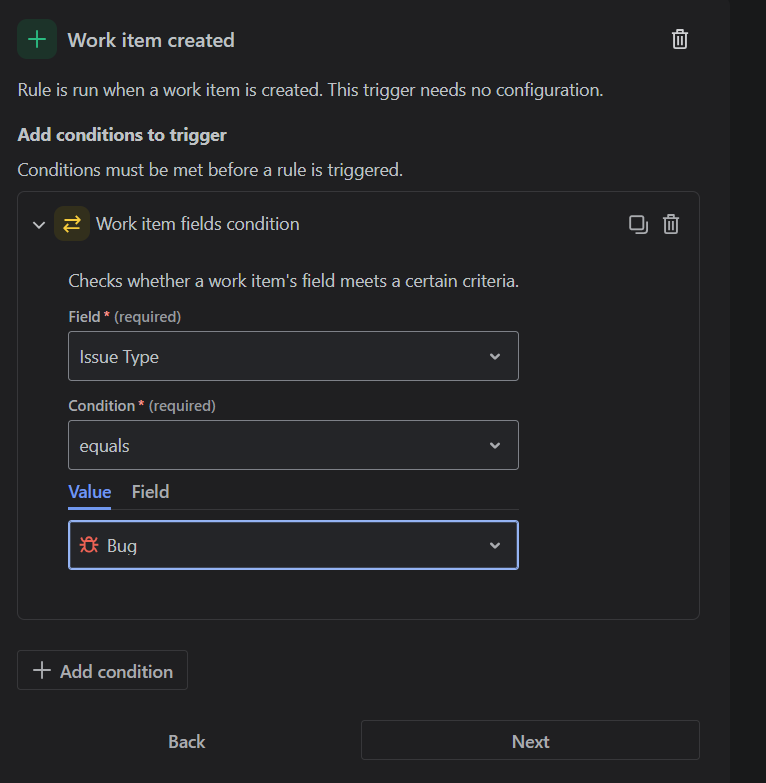The image size is (766, 783).
Task: Click the Next button
Action: [530, 740]
